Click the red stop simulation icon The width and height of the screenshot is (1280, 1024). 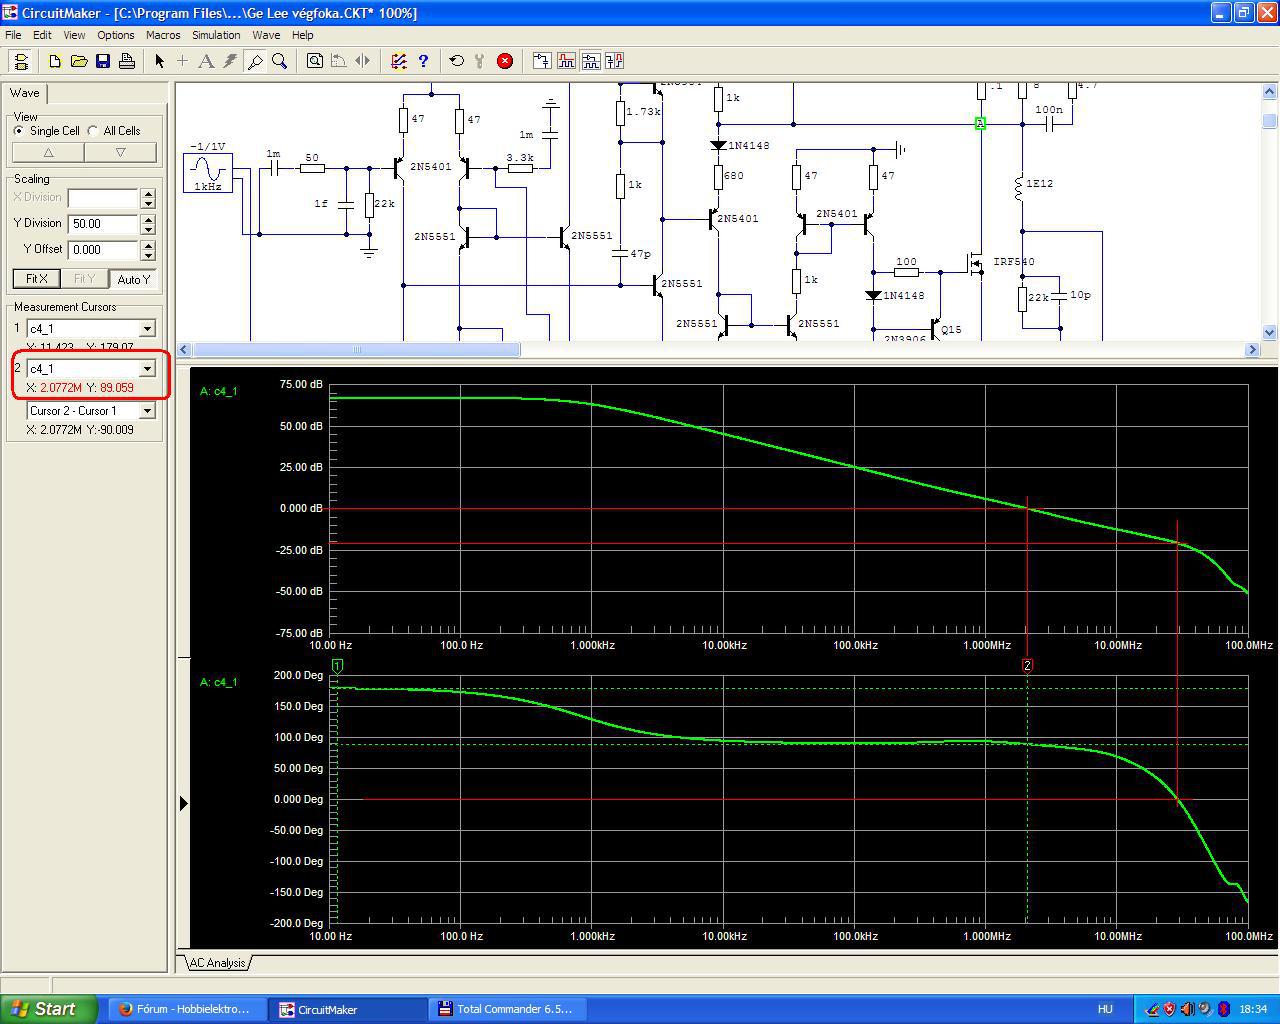[505, 61]
